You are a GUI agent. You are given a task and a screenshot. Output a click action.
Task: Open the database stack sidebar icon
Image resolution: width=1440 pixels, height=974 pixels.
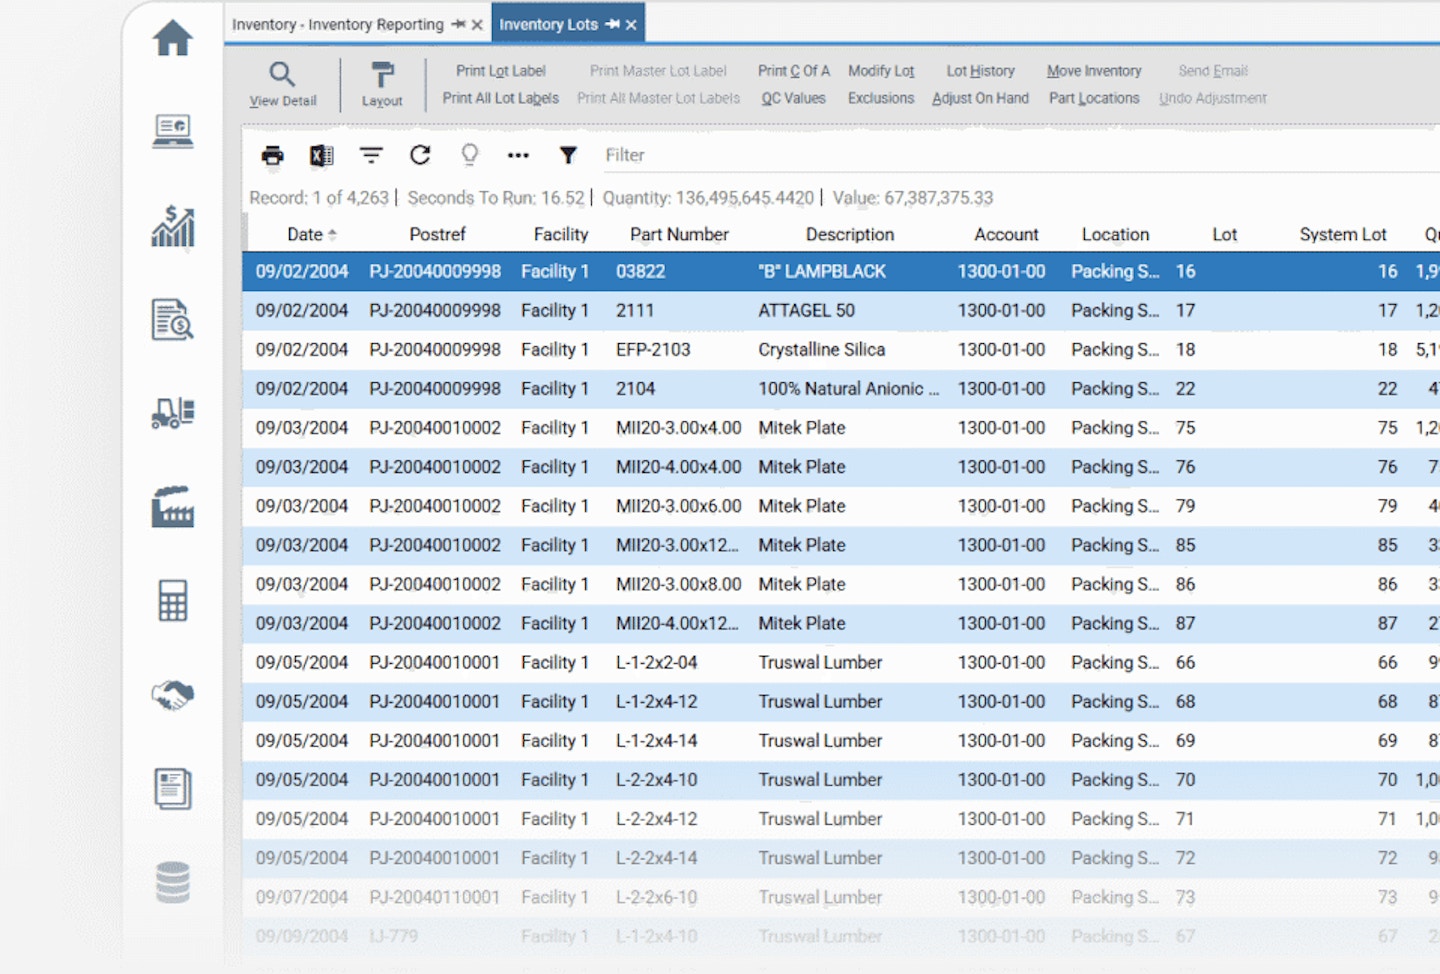172,882
